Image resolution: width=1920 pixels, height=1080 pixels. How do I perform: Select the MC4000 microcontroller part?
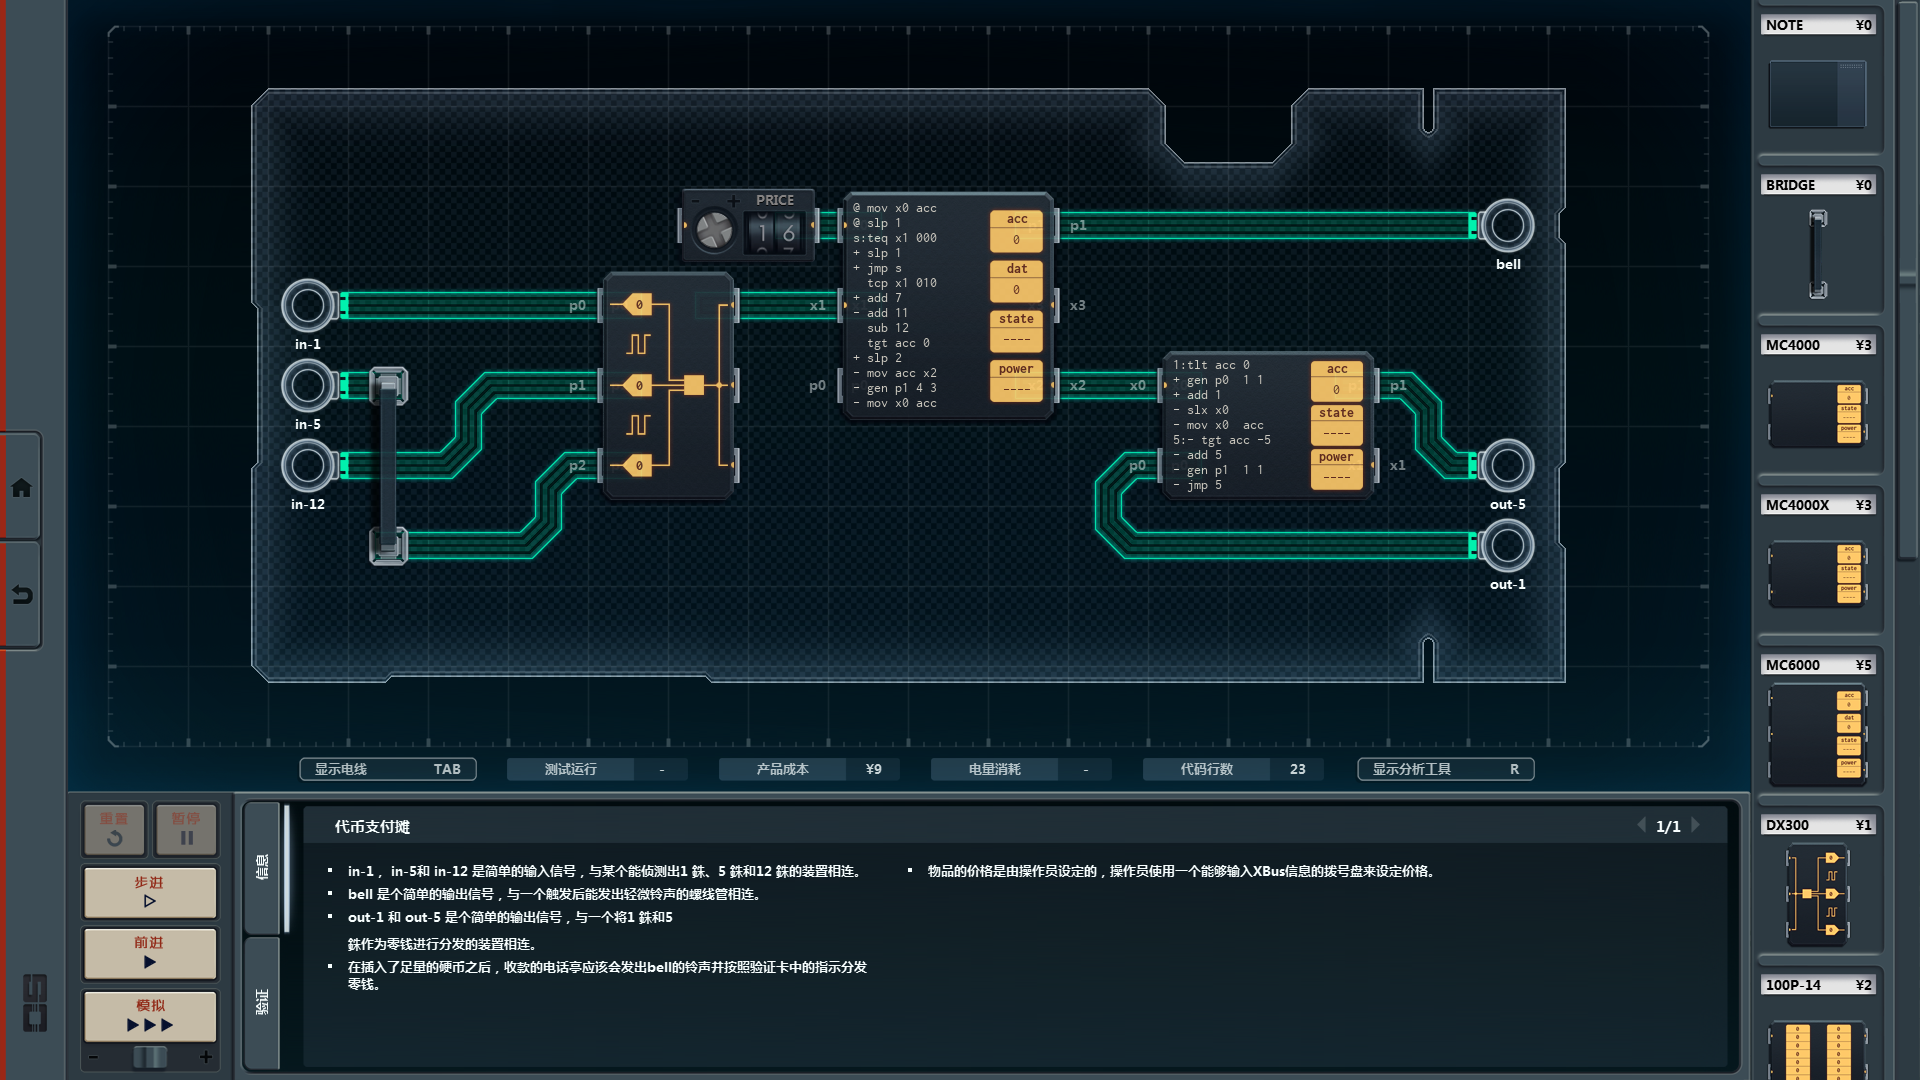(x=1817, y=413)
